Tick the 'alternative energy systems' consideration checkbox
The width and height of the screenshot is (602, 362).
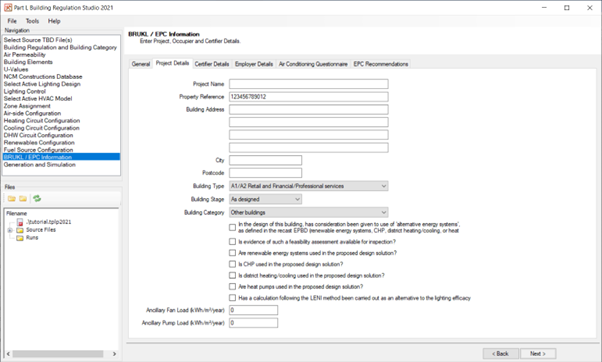tap(232, 227)
